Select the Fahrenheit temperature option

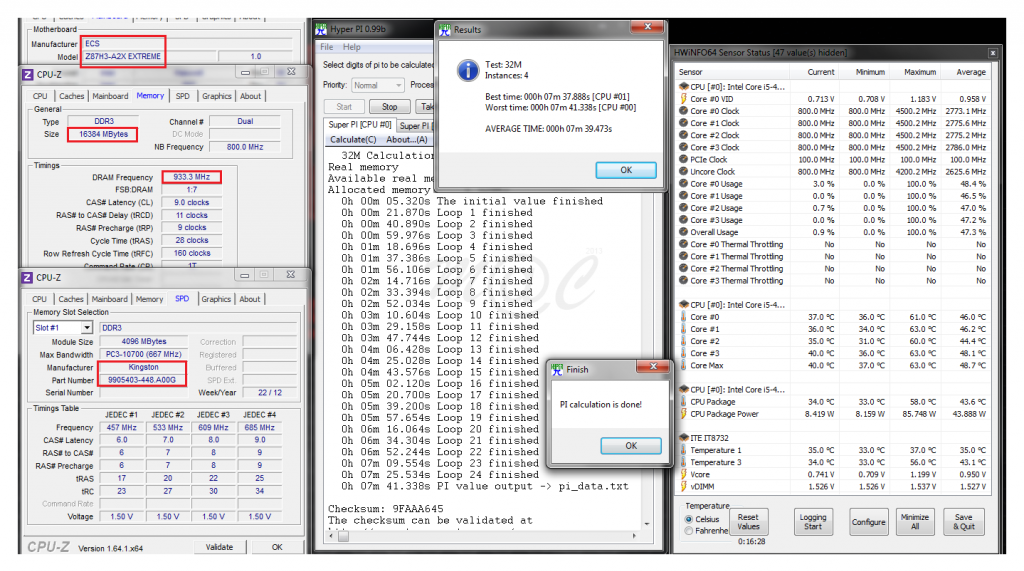688,531
